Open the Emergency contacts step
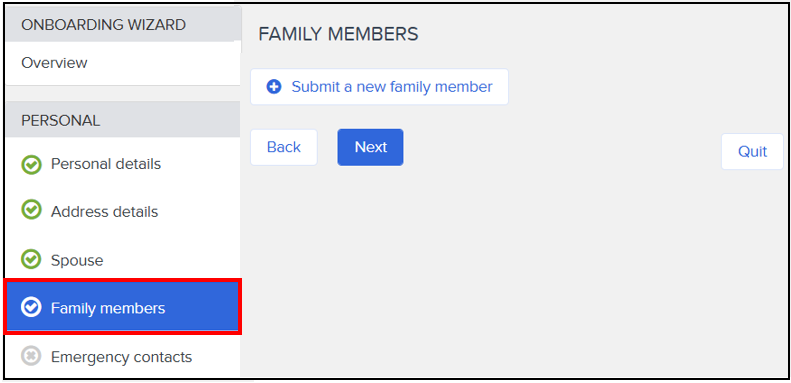The height and width of the screenshot is (383, 791). [x=123, y=357]
